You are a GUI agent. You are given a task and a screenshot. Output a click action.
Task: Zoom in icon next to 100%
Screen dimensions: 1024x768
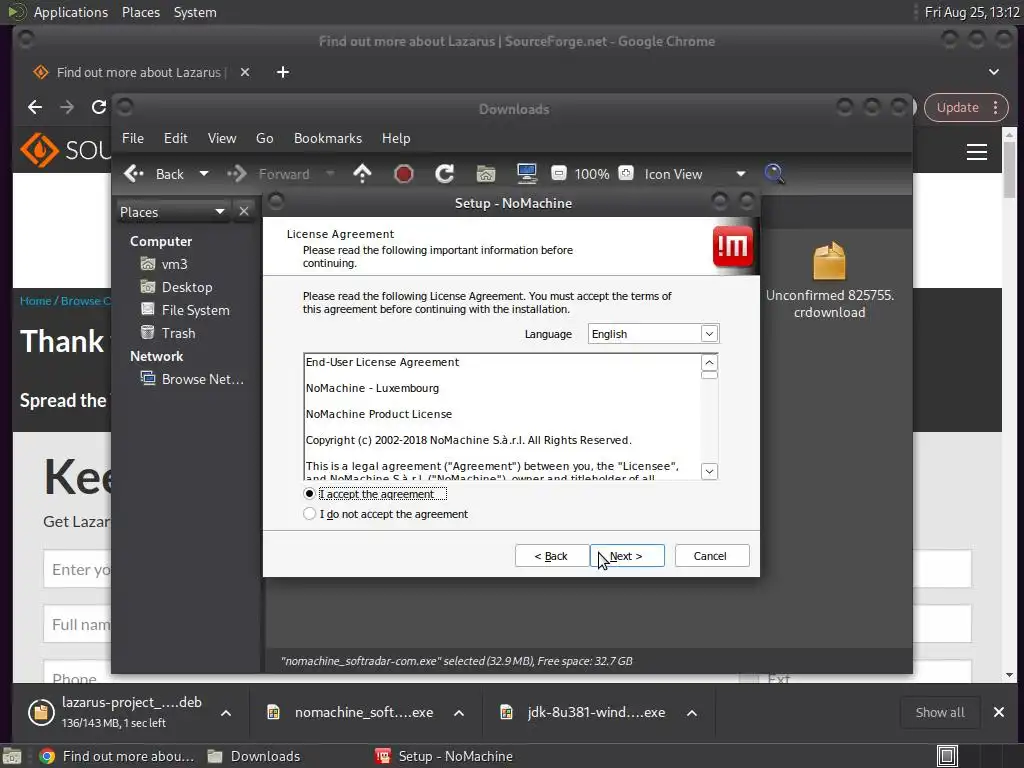coord(626,173)
